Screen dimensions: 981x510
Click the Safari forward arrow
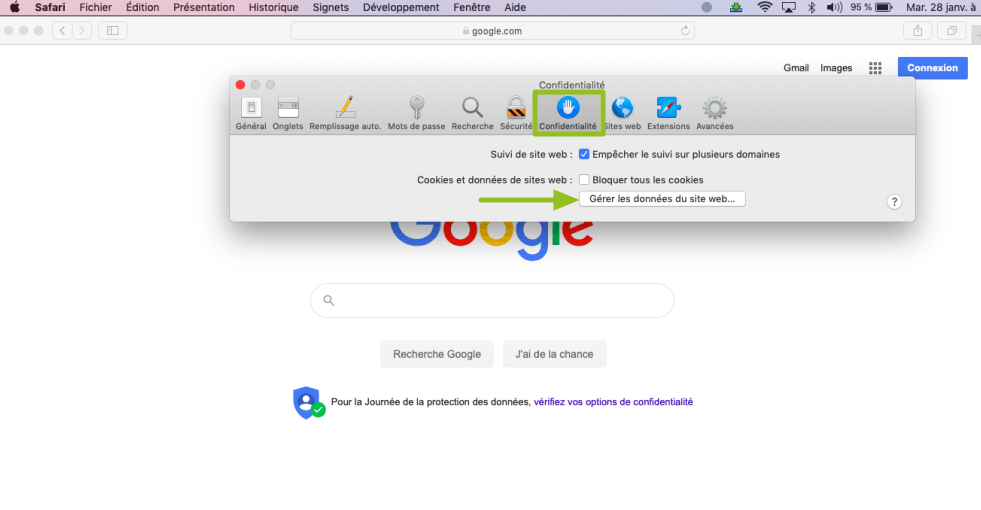82,31
